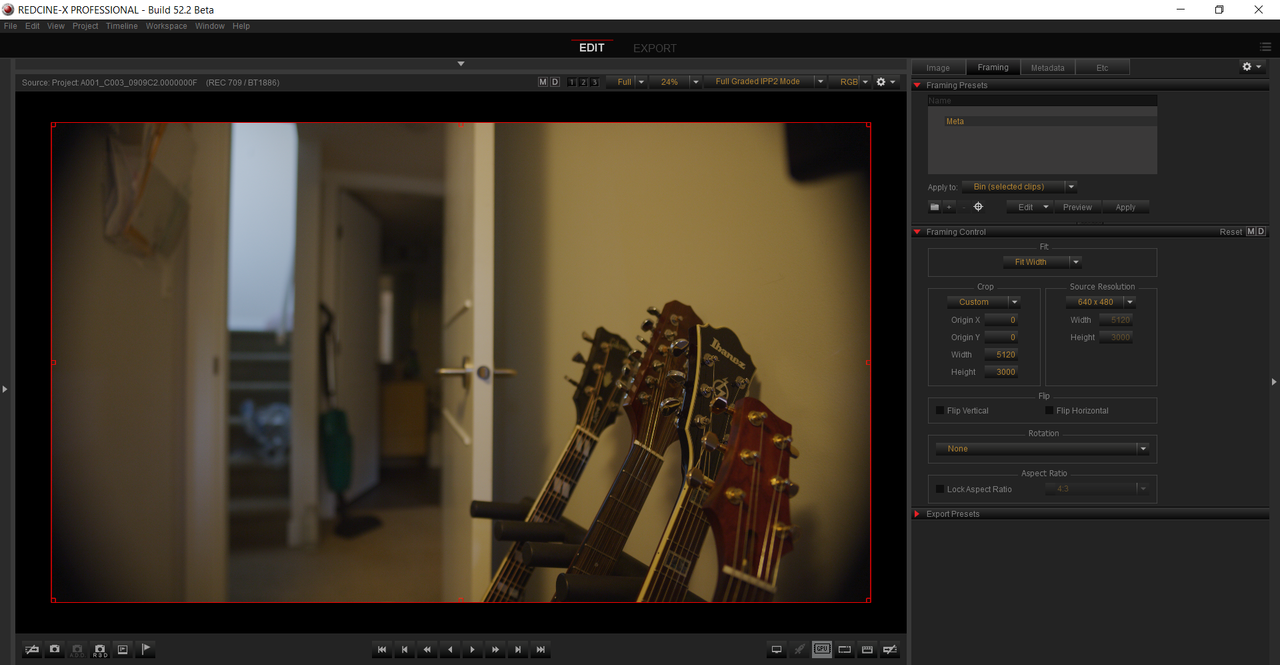
Task: Collapse the Framing Presets section
Action: pyautogui.click(x=918, y=85)
